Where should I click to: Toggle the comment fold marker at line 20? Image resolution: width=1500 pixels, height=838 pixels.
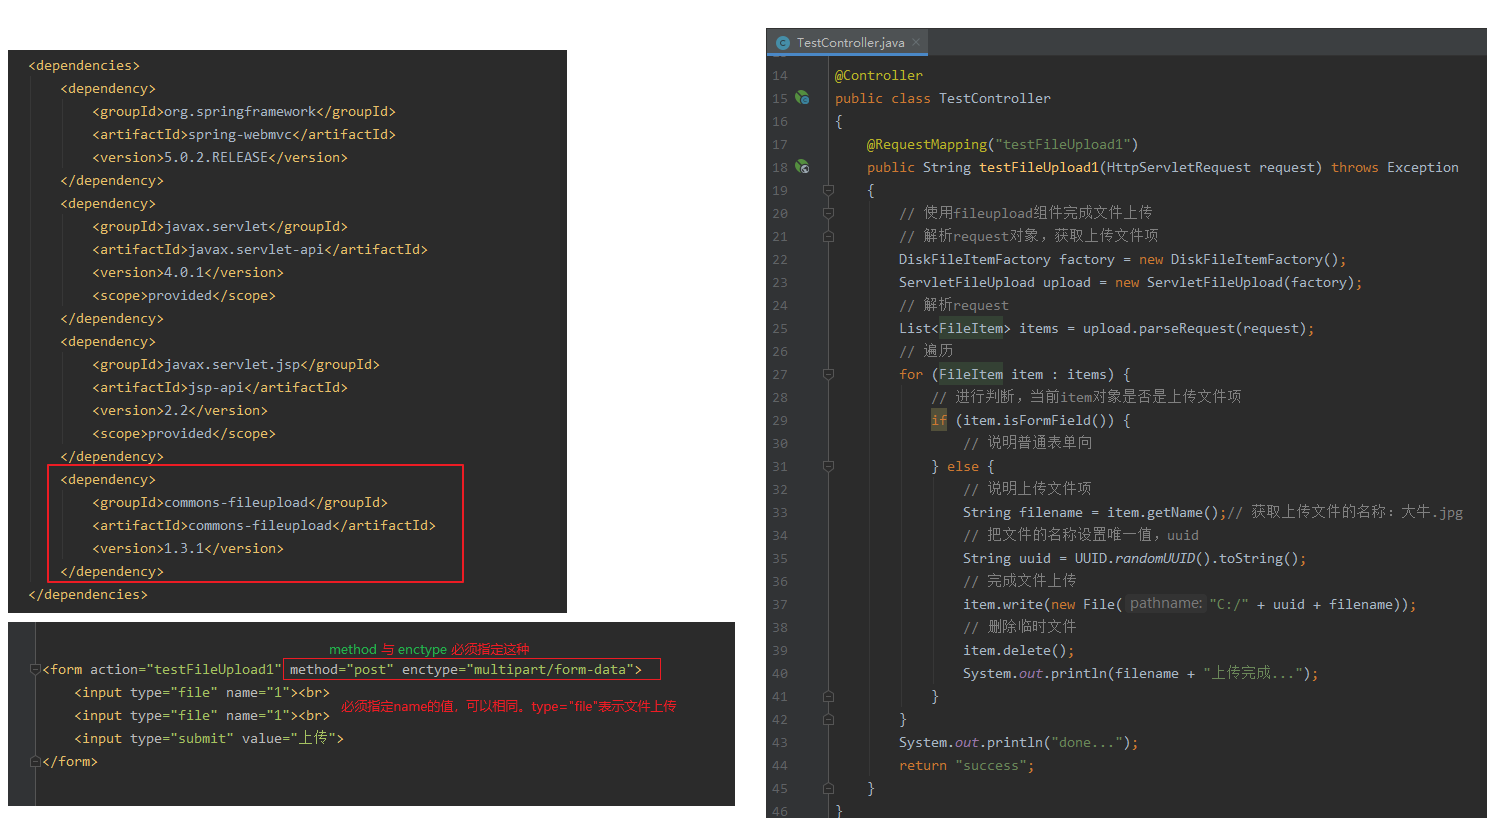(x=828, y=213)
